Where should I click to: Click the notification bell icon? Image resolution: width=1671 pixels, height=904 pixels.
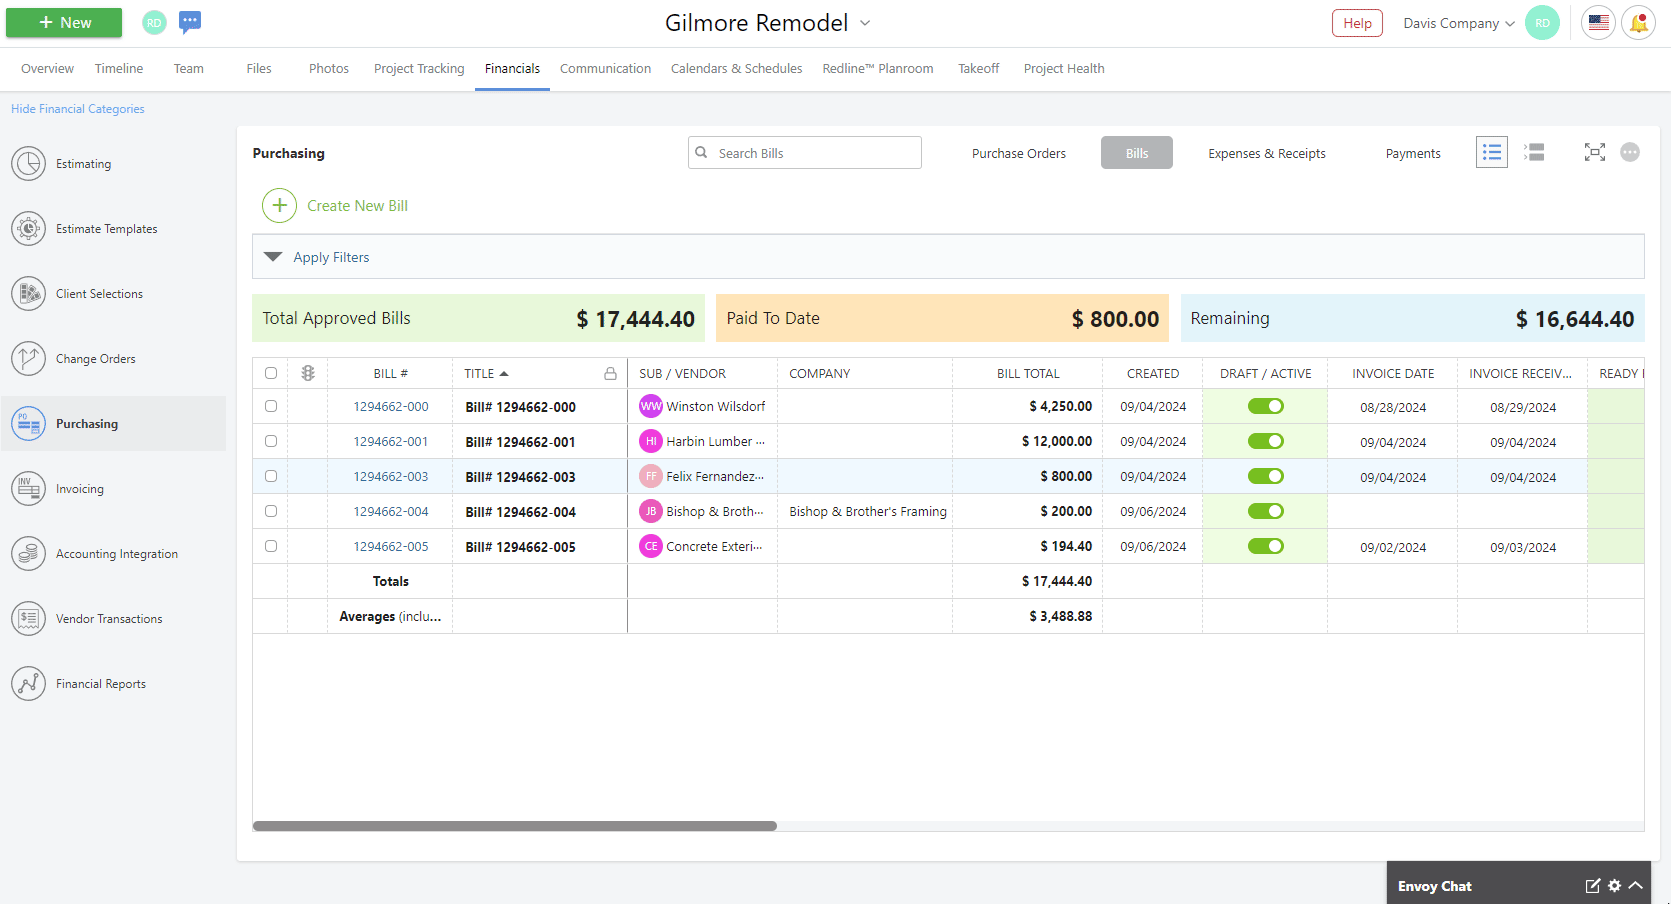click(1638, 23)
